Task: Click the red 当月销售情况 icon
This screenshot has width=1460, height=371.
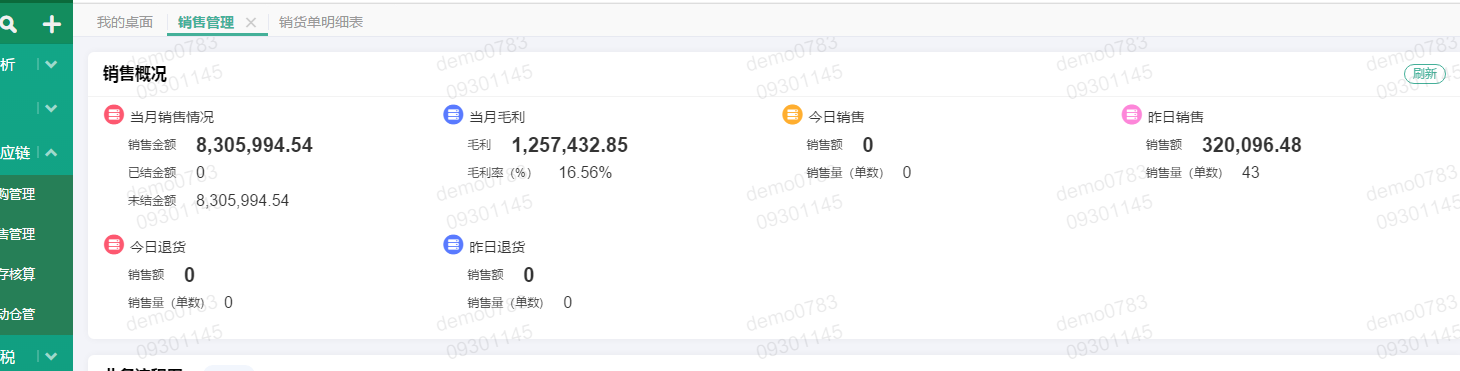Action: pos(114,116)
